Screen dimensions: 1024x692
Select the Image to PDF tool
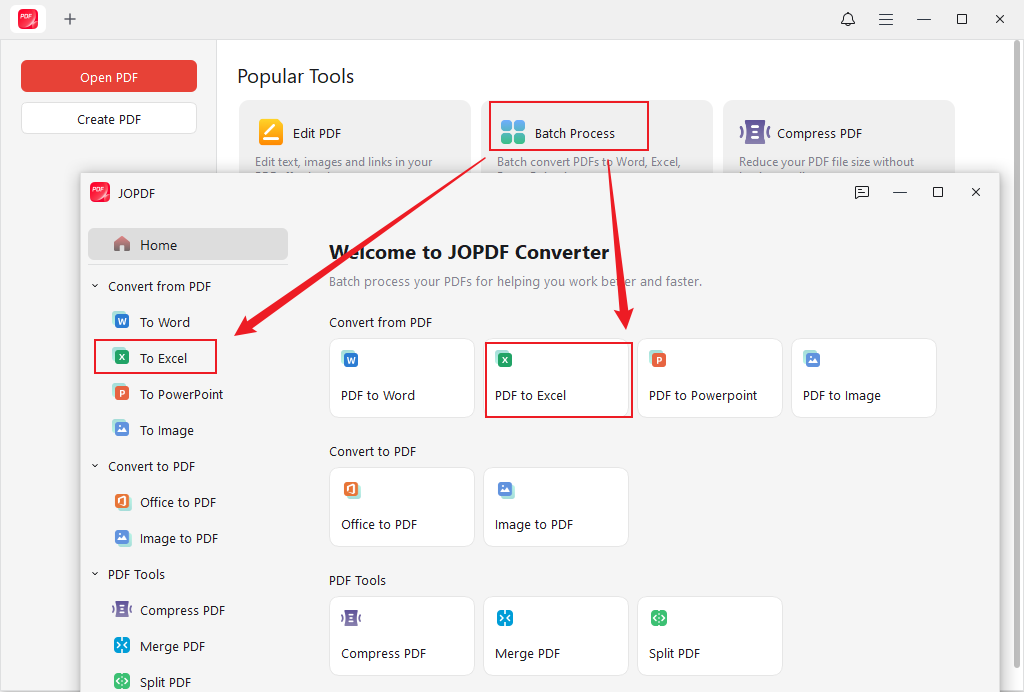pyautogui.click(x=555, y=507)
